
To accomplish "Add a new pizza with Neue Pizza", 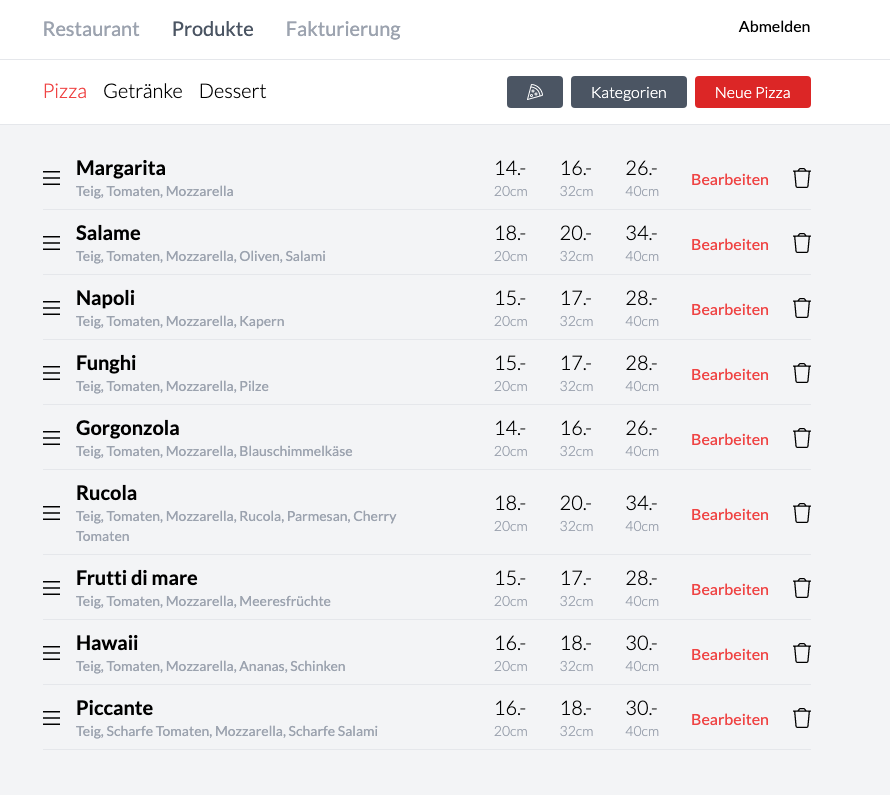I will click(753, 92).
